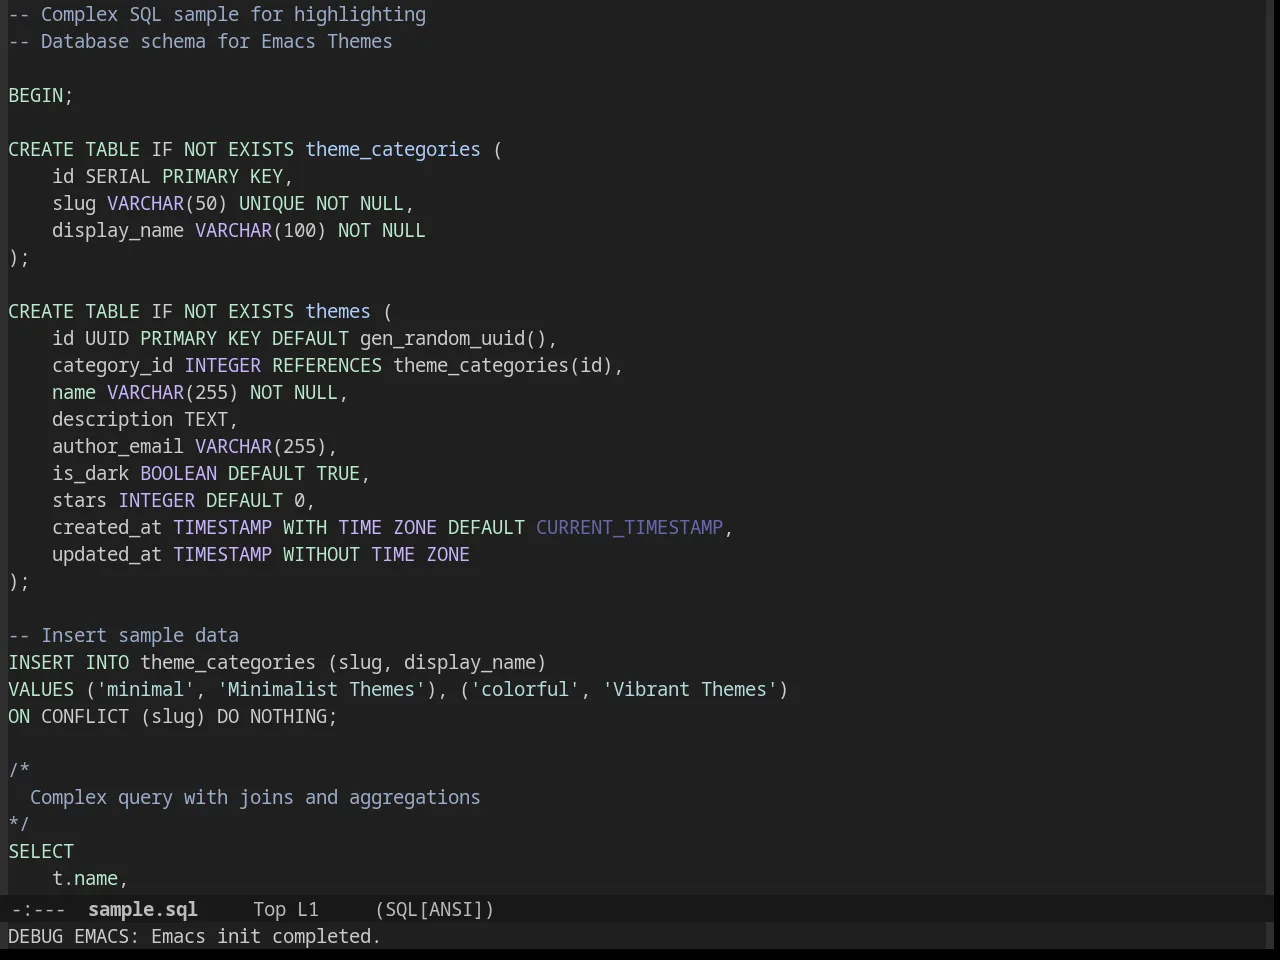This screenshot has height=960, width=1280.
Task: Click the string 'Minimalist Themes'
Action: pyautogui.click(x=321, y=689)
